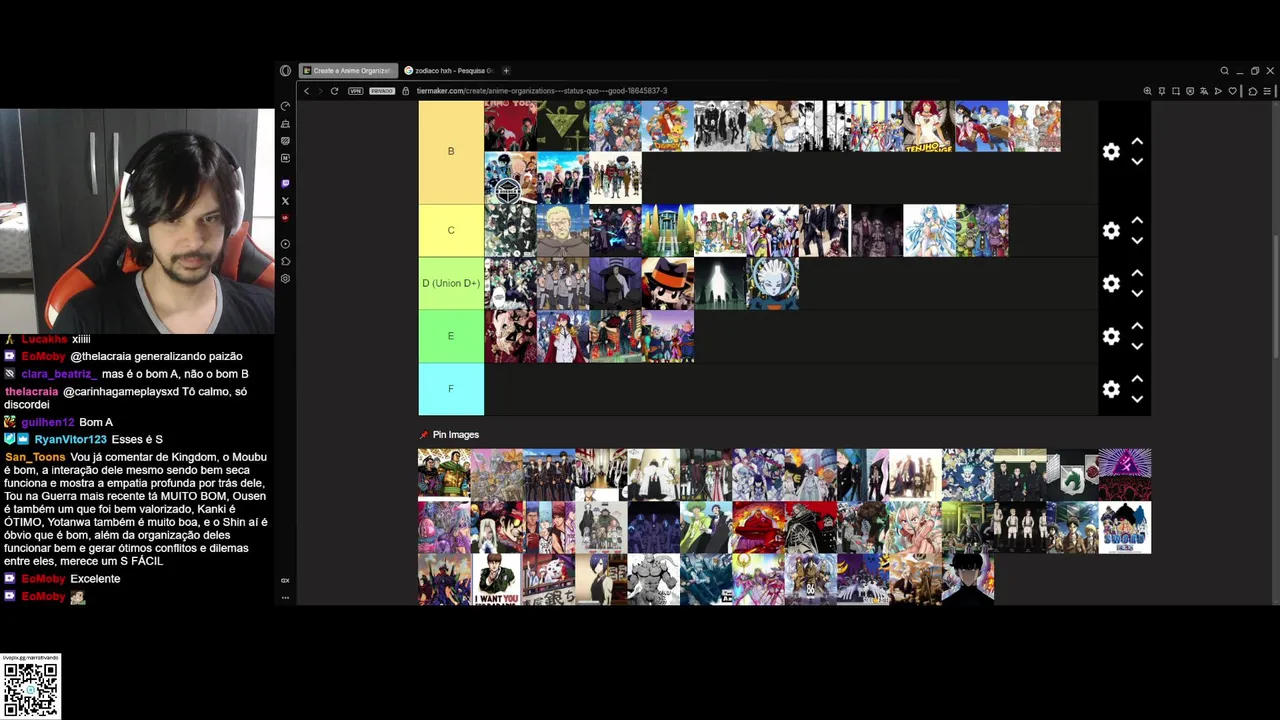Open sidebar Settings gear icon
The width and height of the screenshot is (1280, 720).
pyautogui.click(x=285, y=279)
